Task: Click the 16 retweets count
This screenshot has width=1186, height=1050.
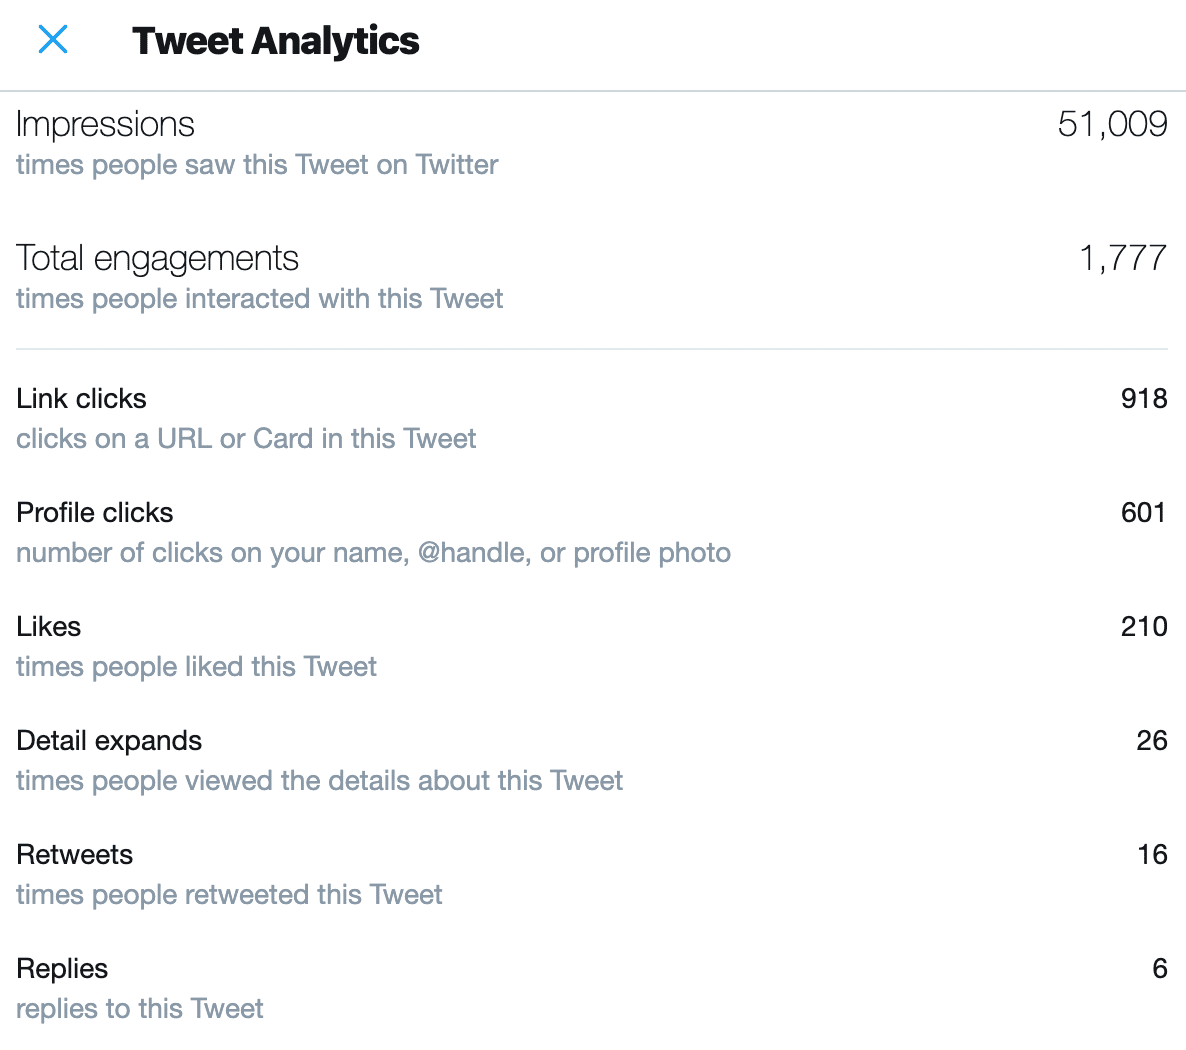Action: click(x=1152, y=854)
